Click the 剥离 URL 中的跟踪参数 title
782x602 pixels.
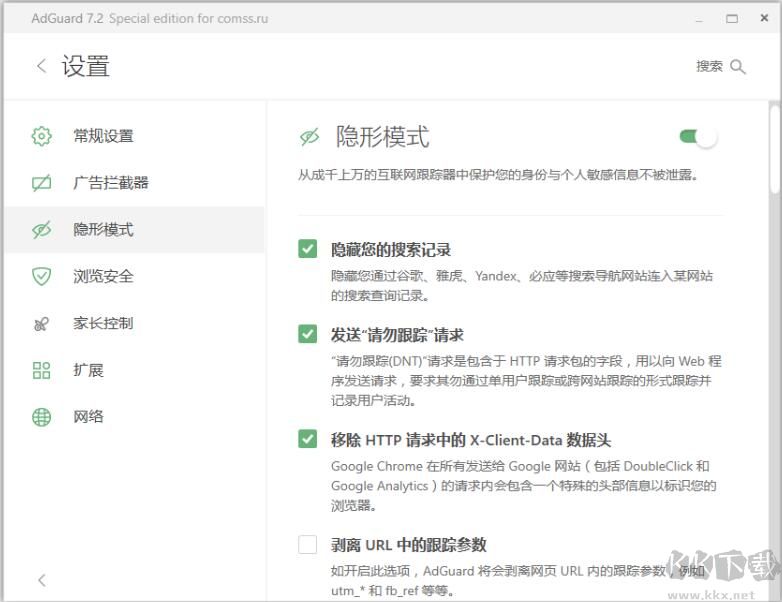(x=408, y=545)
